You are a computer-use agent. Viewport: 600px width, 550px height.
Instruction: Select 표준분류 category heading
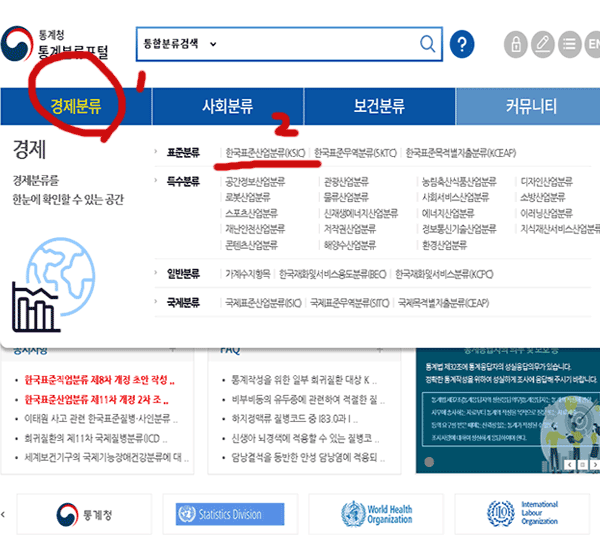[183, 152]
